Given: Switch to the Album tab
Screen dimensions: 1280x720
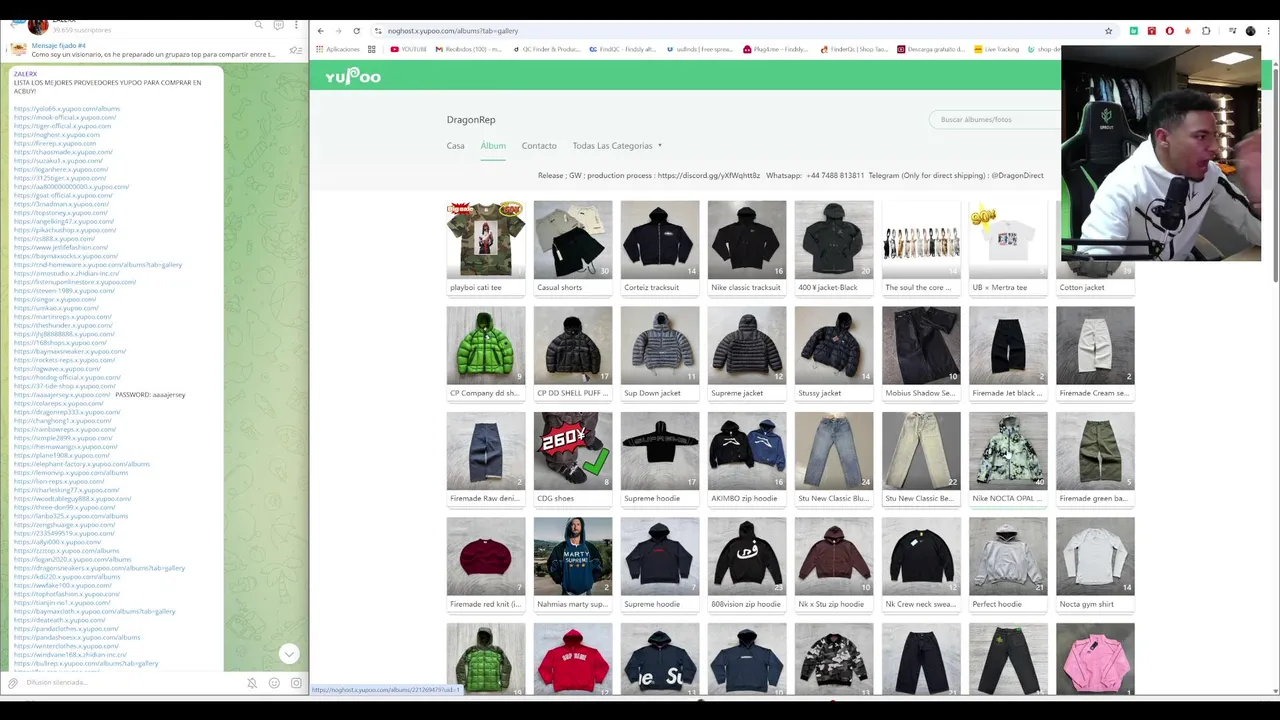Looking at the screenshot, I should 493,146.
